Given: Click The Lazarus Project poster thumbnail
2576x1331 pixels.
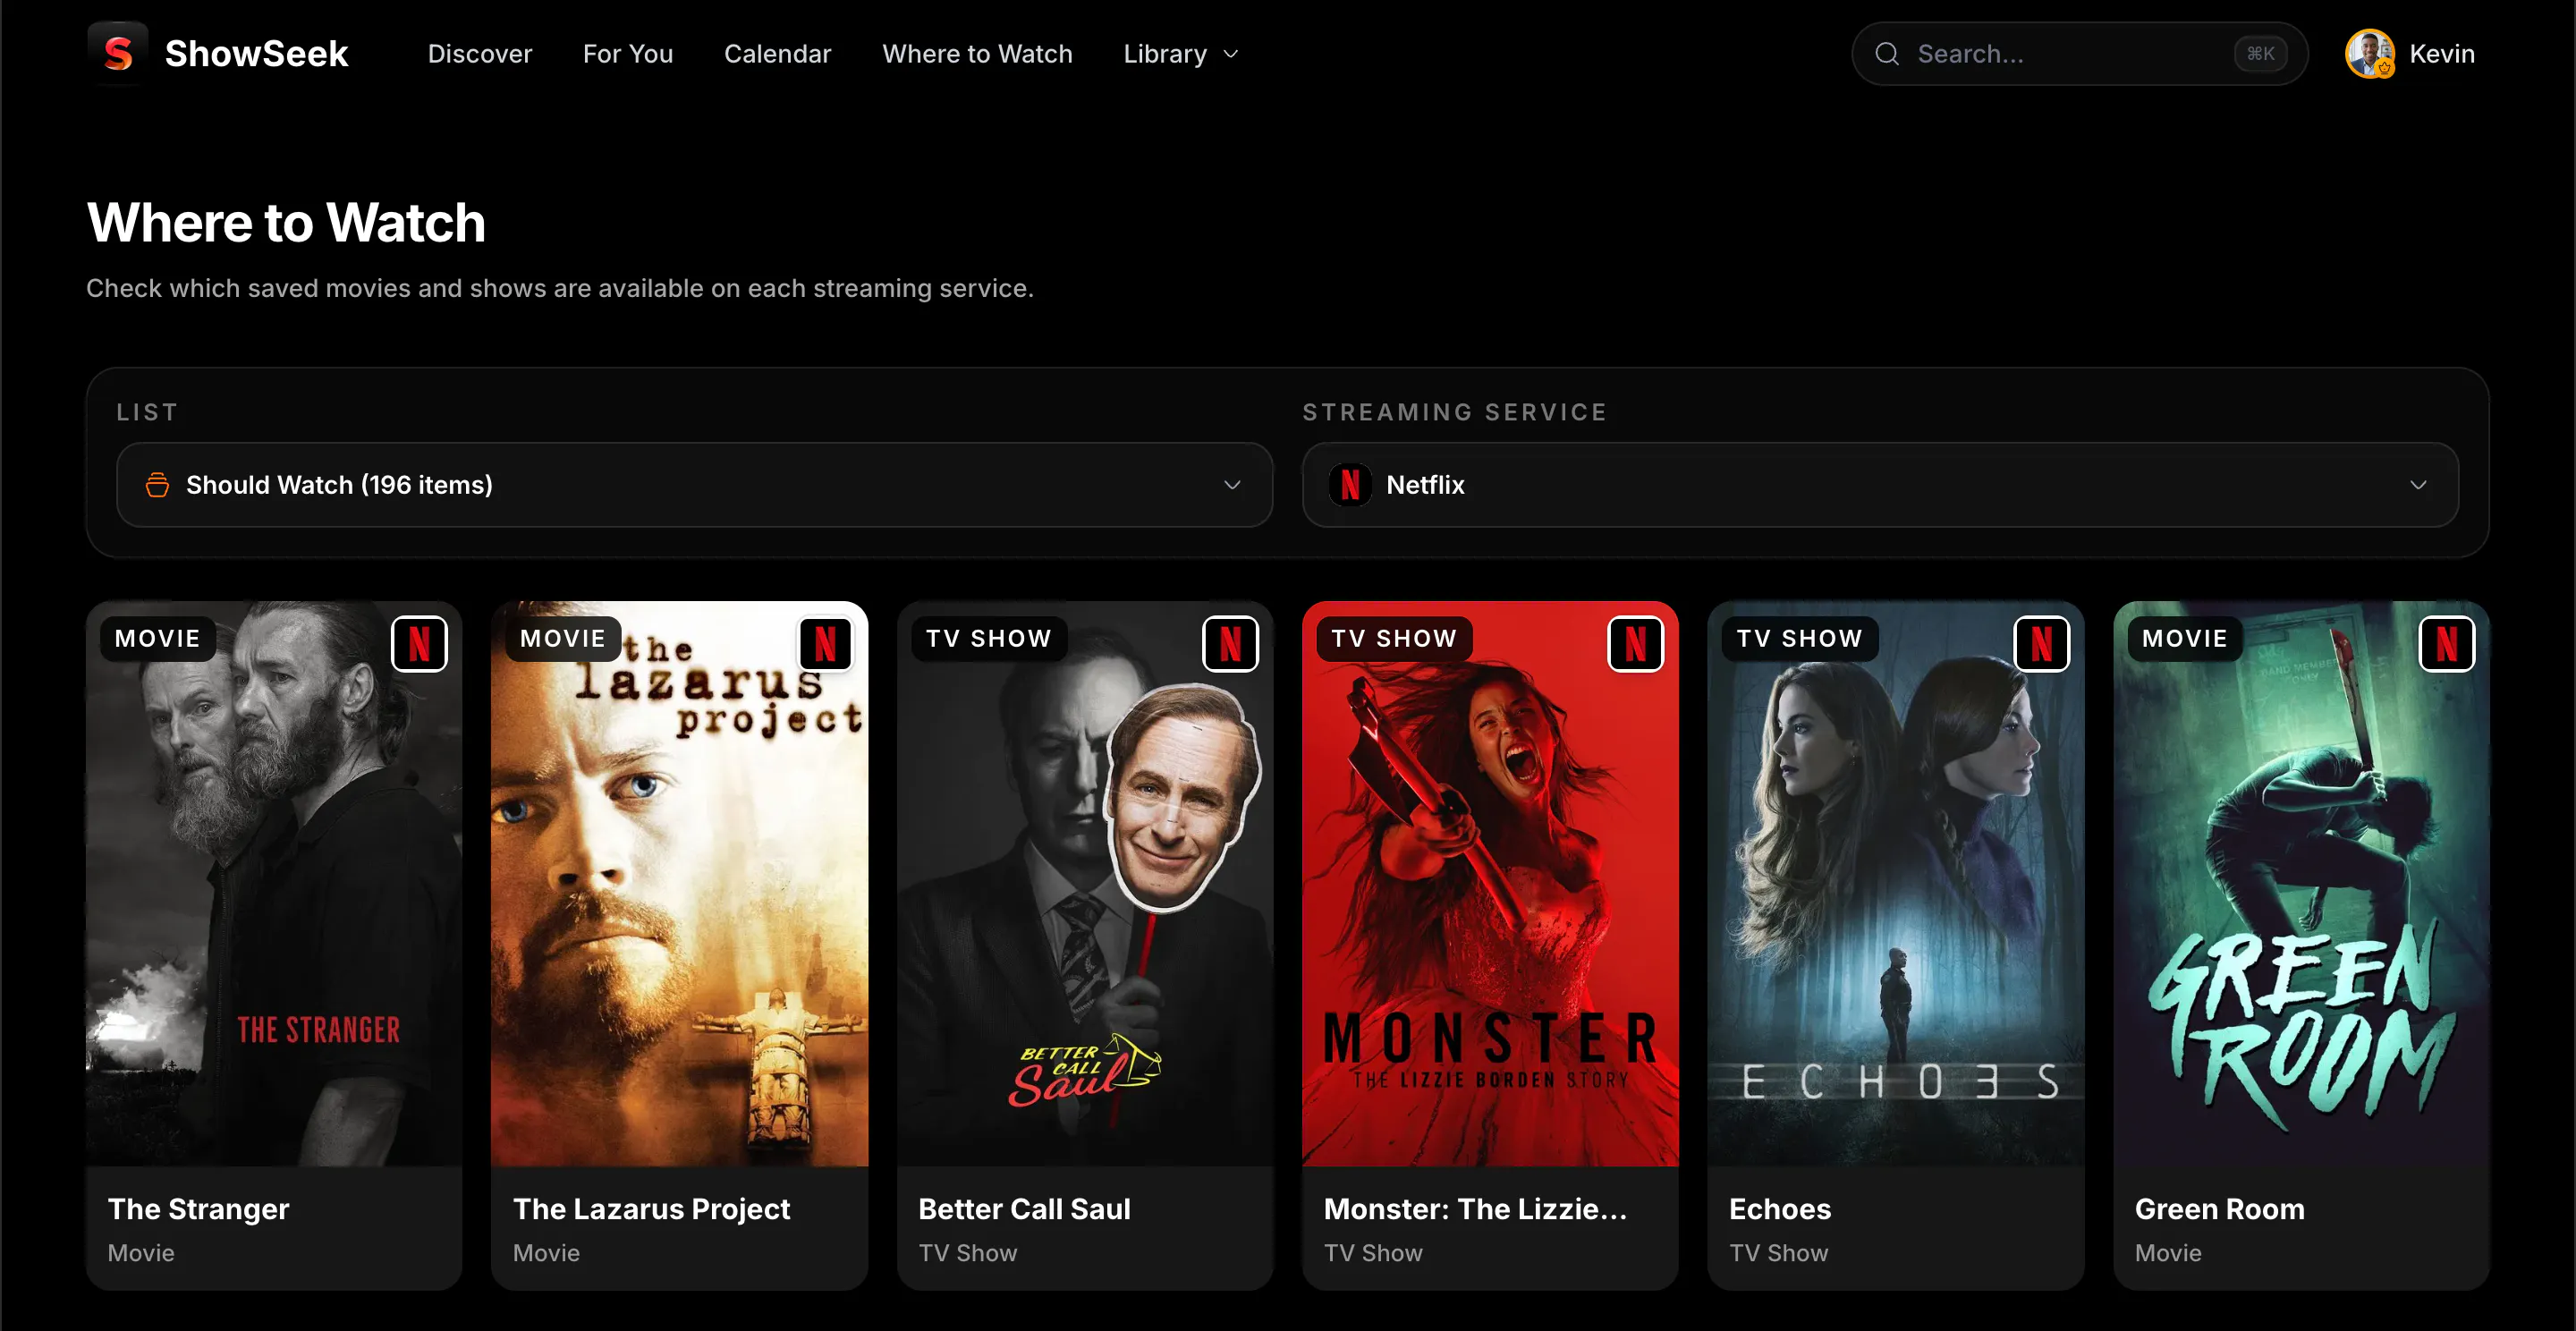Looking at the screenshot, I should click(x=679, y=884).
